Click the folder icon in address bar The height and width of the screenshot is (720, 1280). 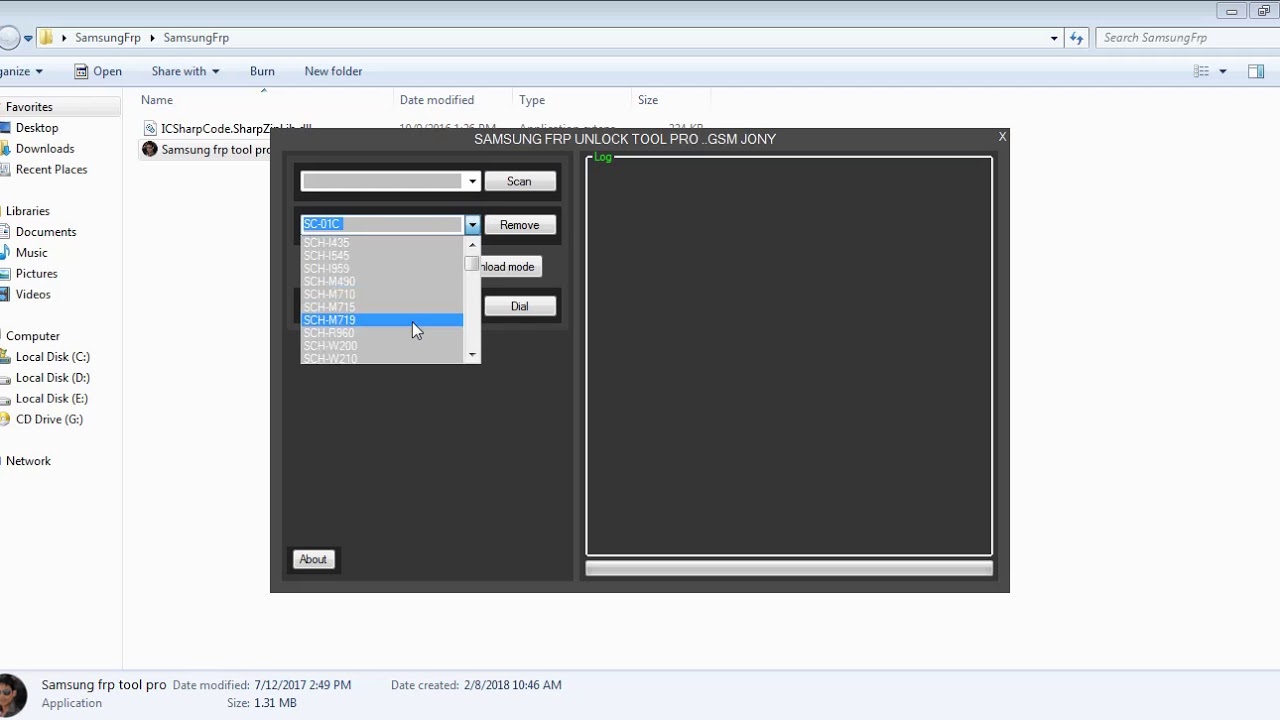click(x=46, y=37)
